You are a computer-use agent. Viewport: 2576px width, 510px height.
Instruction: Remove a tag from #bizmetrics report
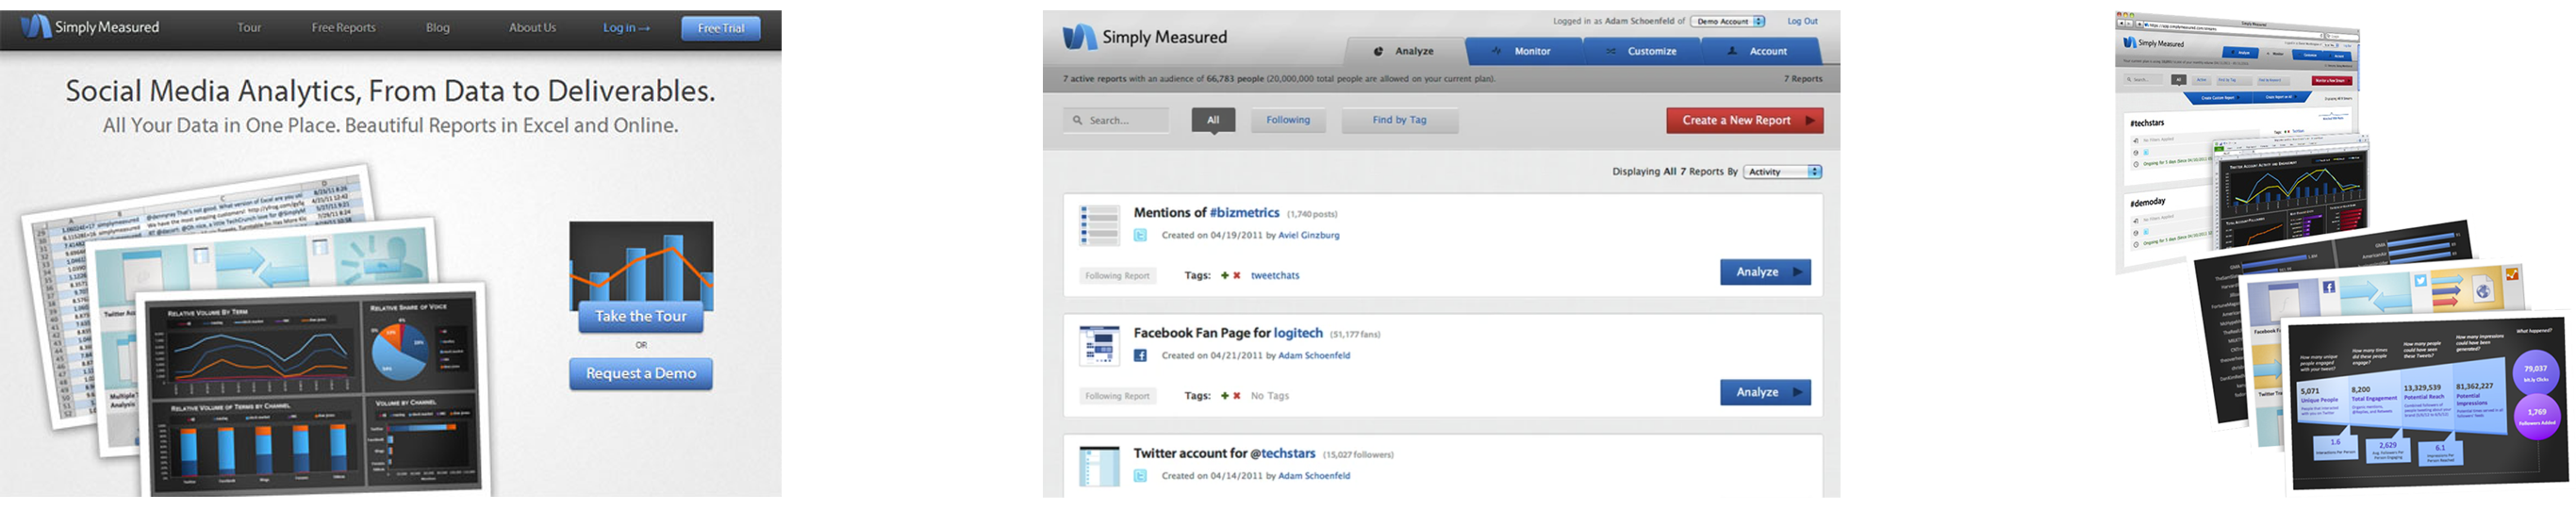click(x=1237, y=276)
